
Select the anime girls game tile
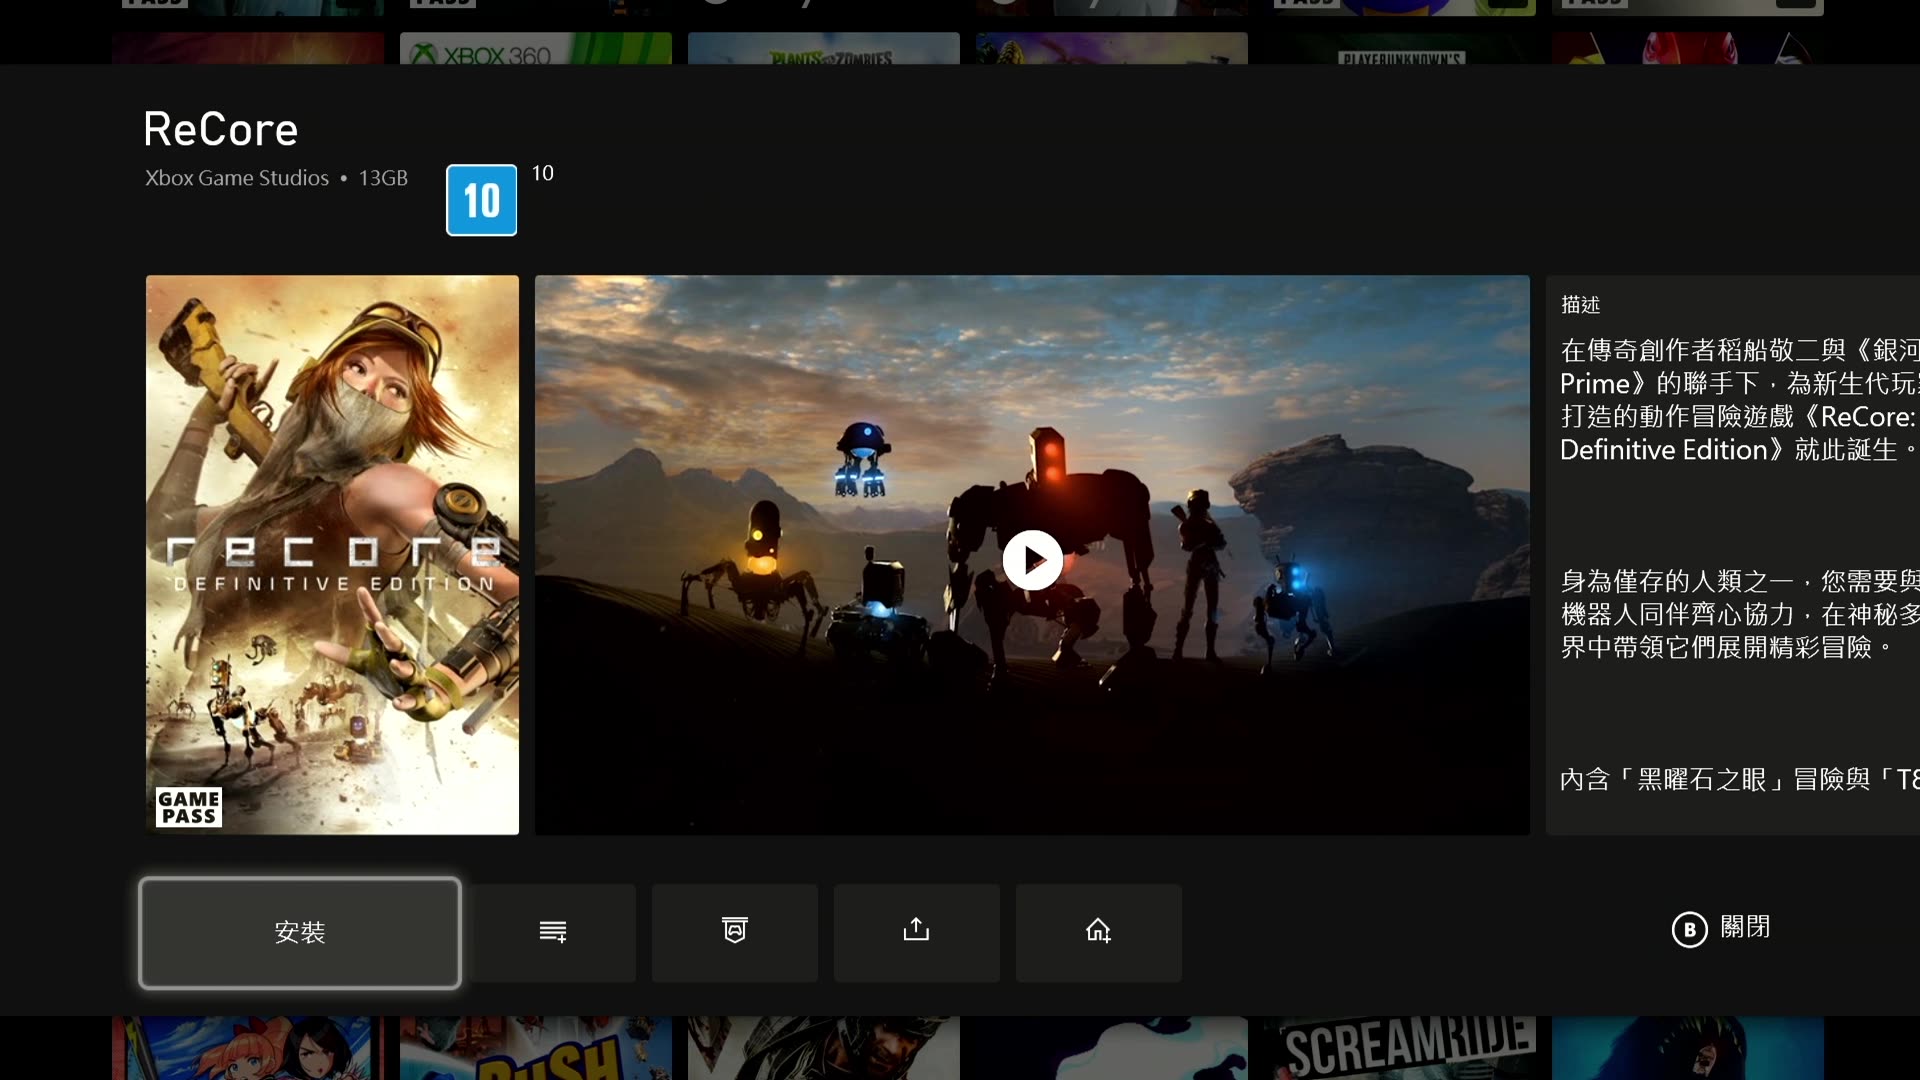pyautogui.click(x=248, y=1048)
